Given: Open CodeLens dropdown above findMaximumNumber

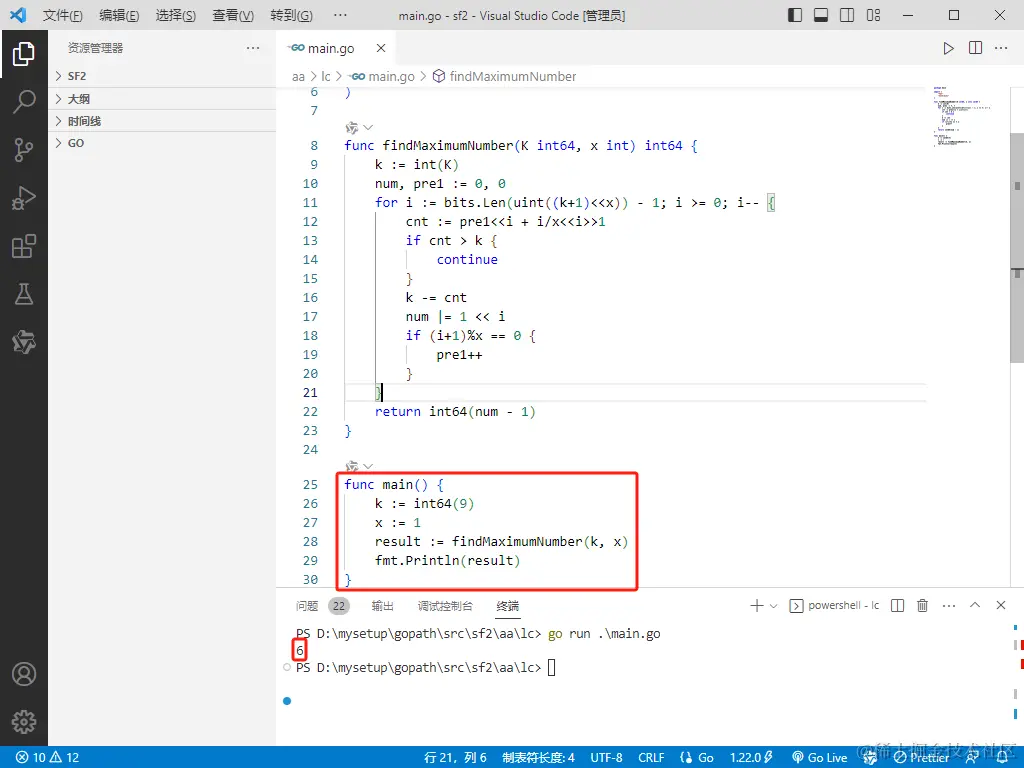Looking at the screenshot, I should tap(368, 127).
